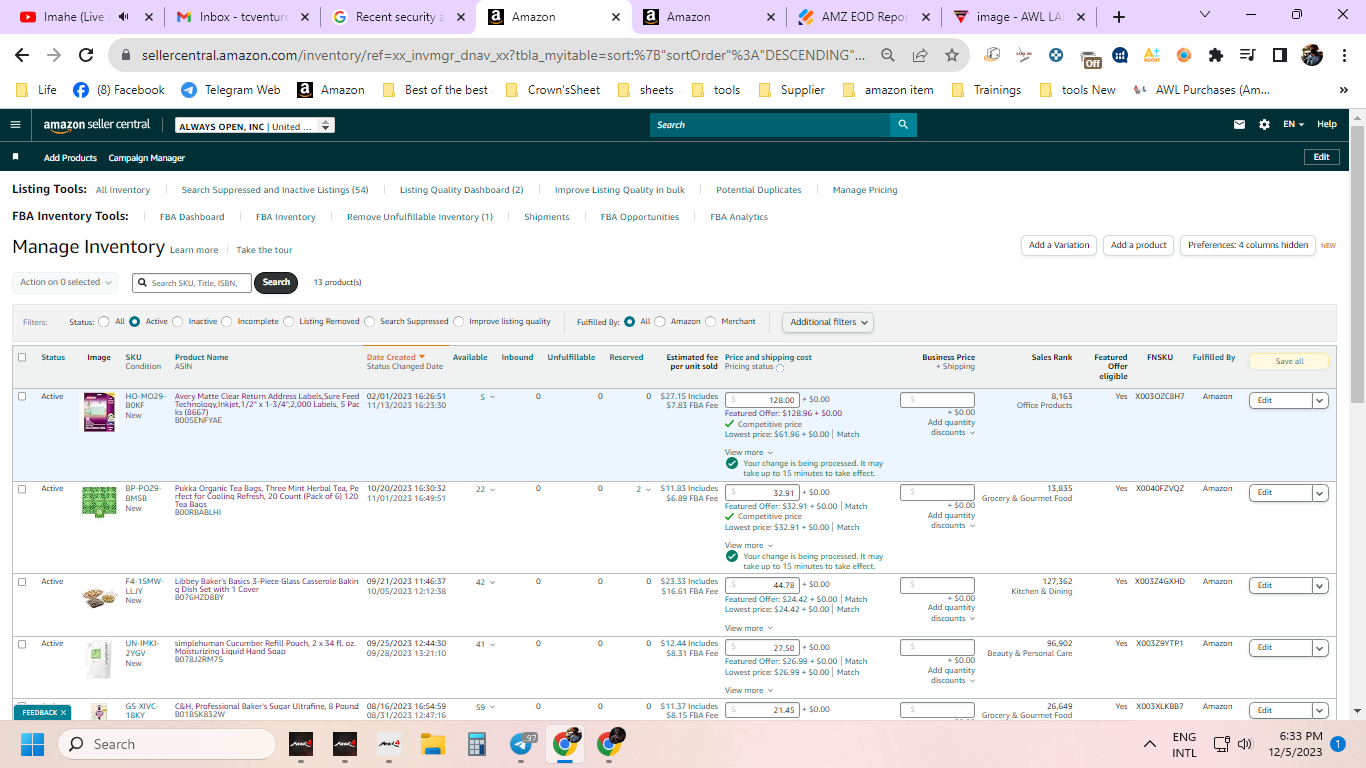This screenshot has height=768, width=1366.
Task: Open dropdown arrow beside Edit for Avery row
Action: [x=1320, y=400]
